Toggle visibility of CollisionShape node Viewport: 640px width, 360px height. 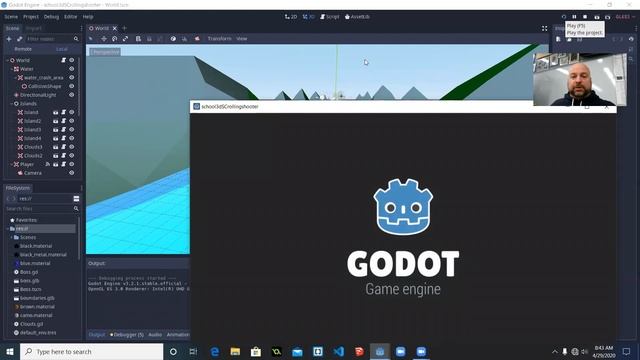point(71,86)
